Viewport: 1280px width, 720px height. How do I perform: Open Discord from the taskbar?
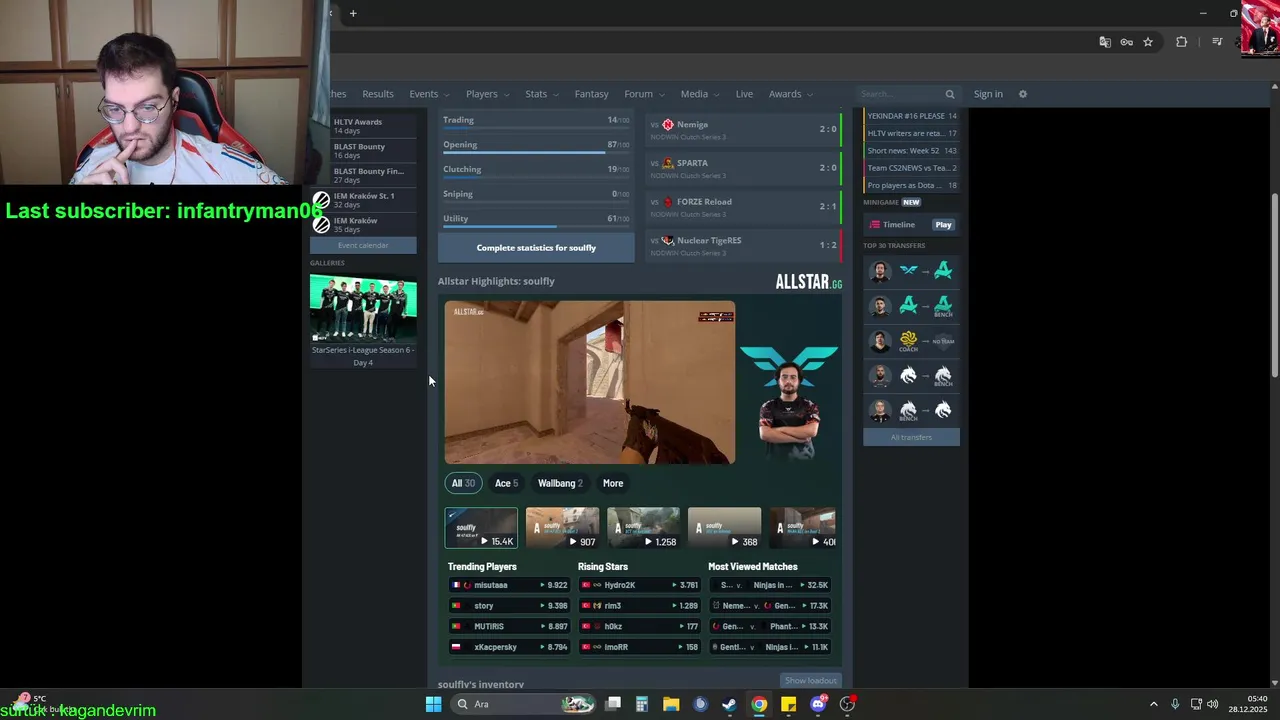click(818, 704)
